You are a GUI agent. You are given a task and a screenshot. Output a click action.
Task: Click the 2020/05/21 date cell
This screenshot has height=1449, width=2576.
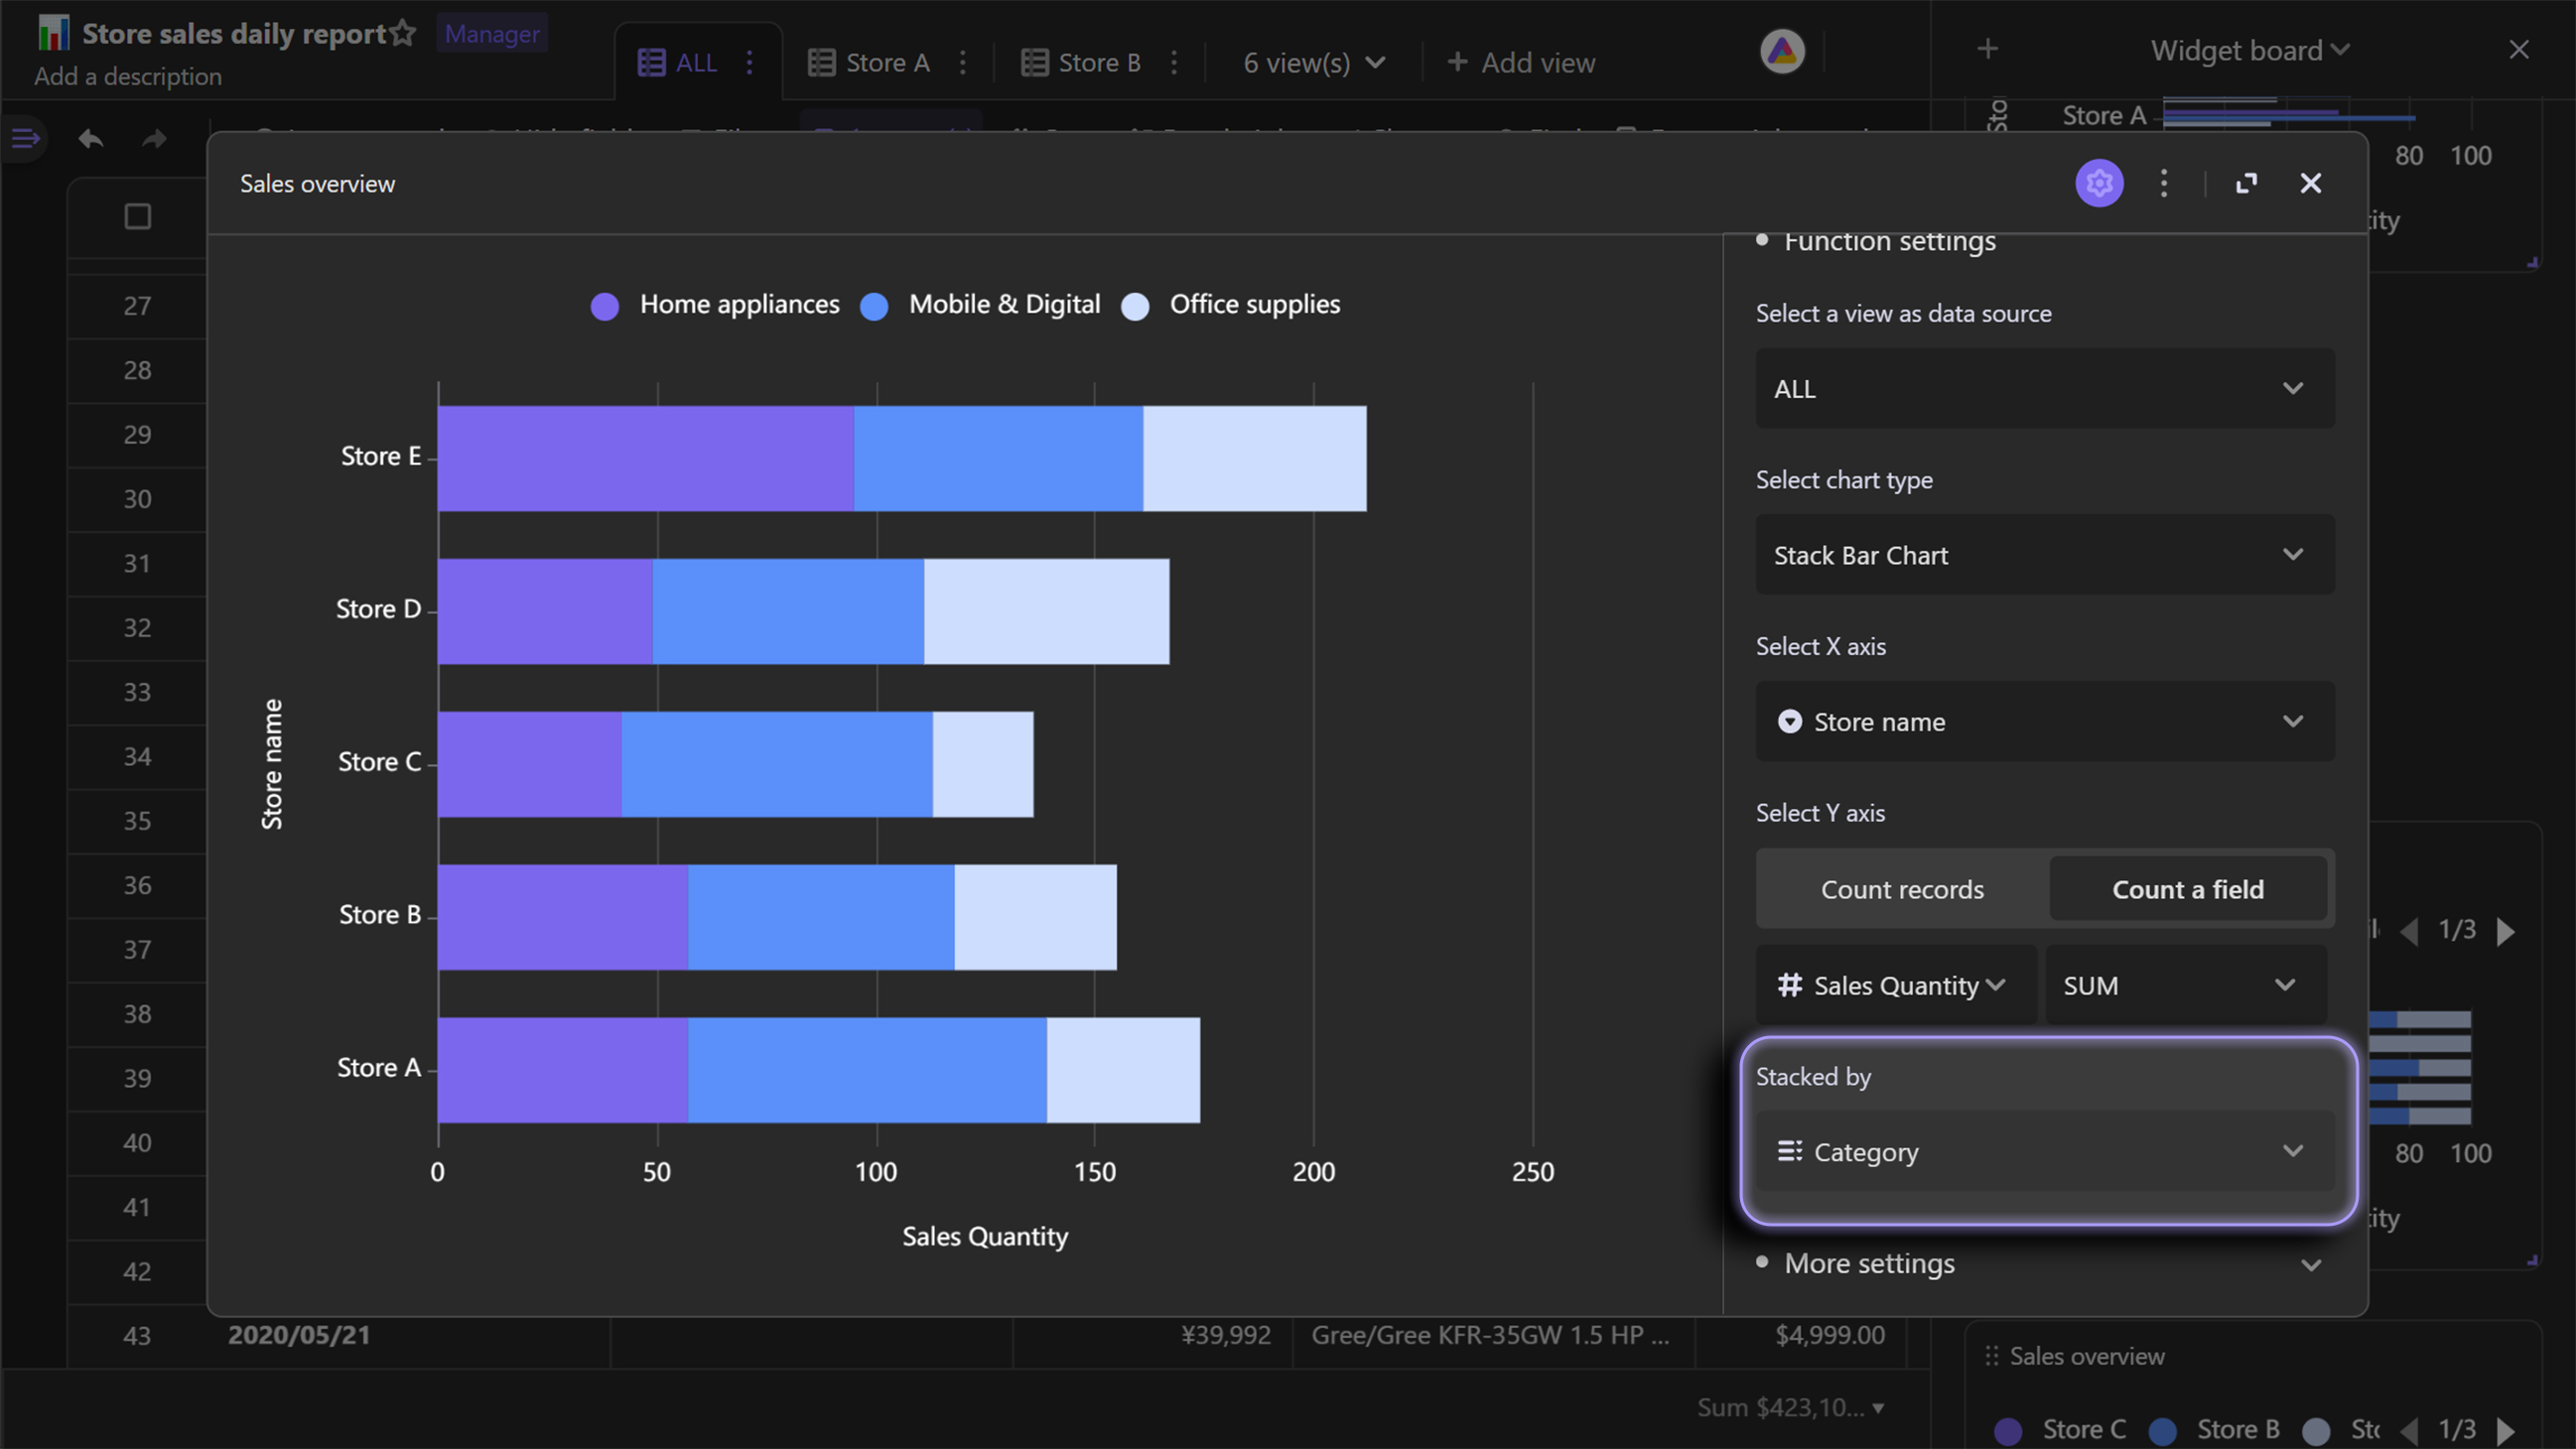point(299,1335)
